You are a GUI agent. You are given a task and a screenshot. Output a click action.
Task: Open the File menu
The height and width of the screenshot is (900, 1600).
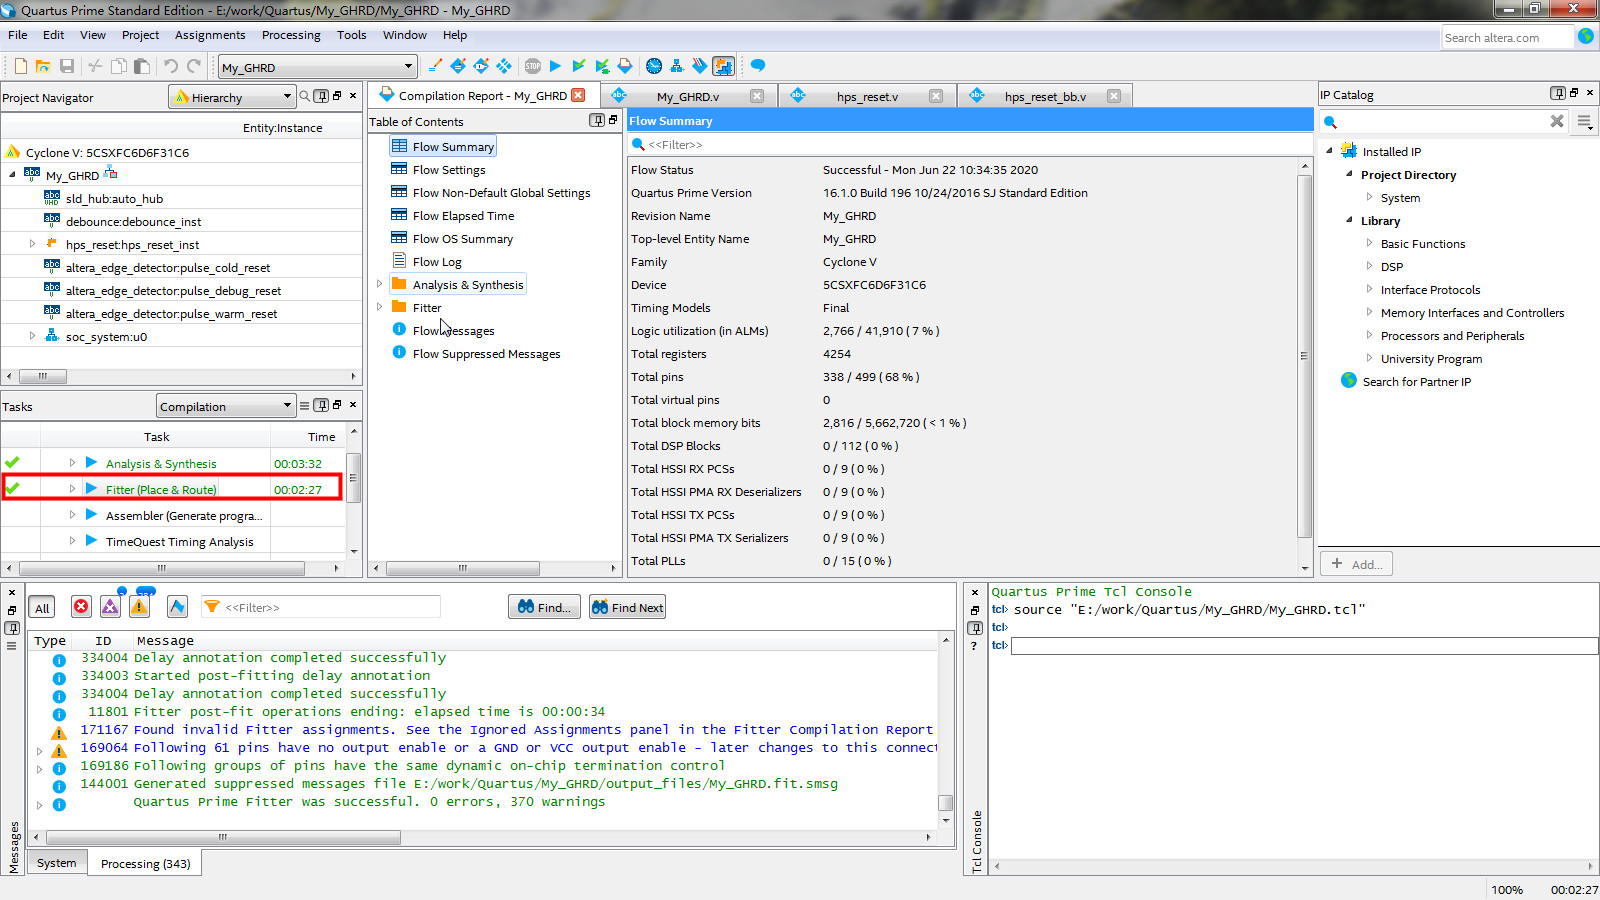tap(18, 35)
